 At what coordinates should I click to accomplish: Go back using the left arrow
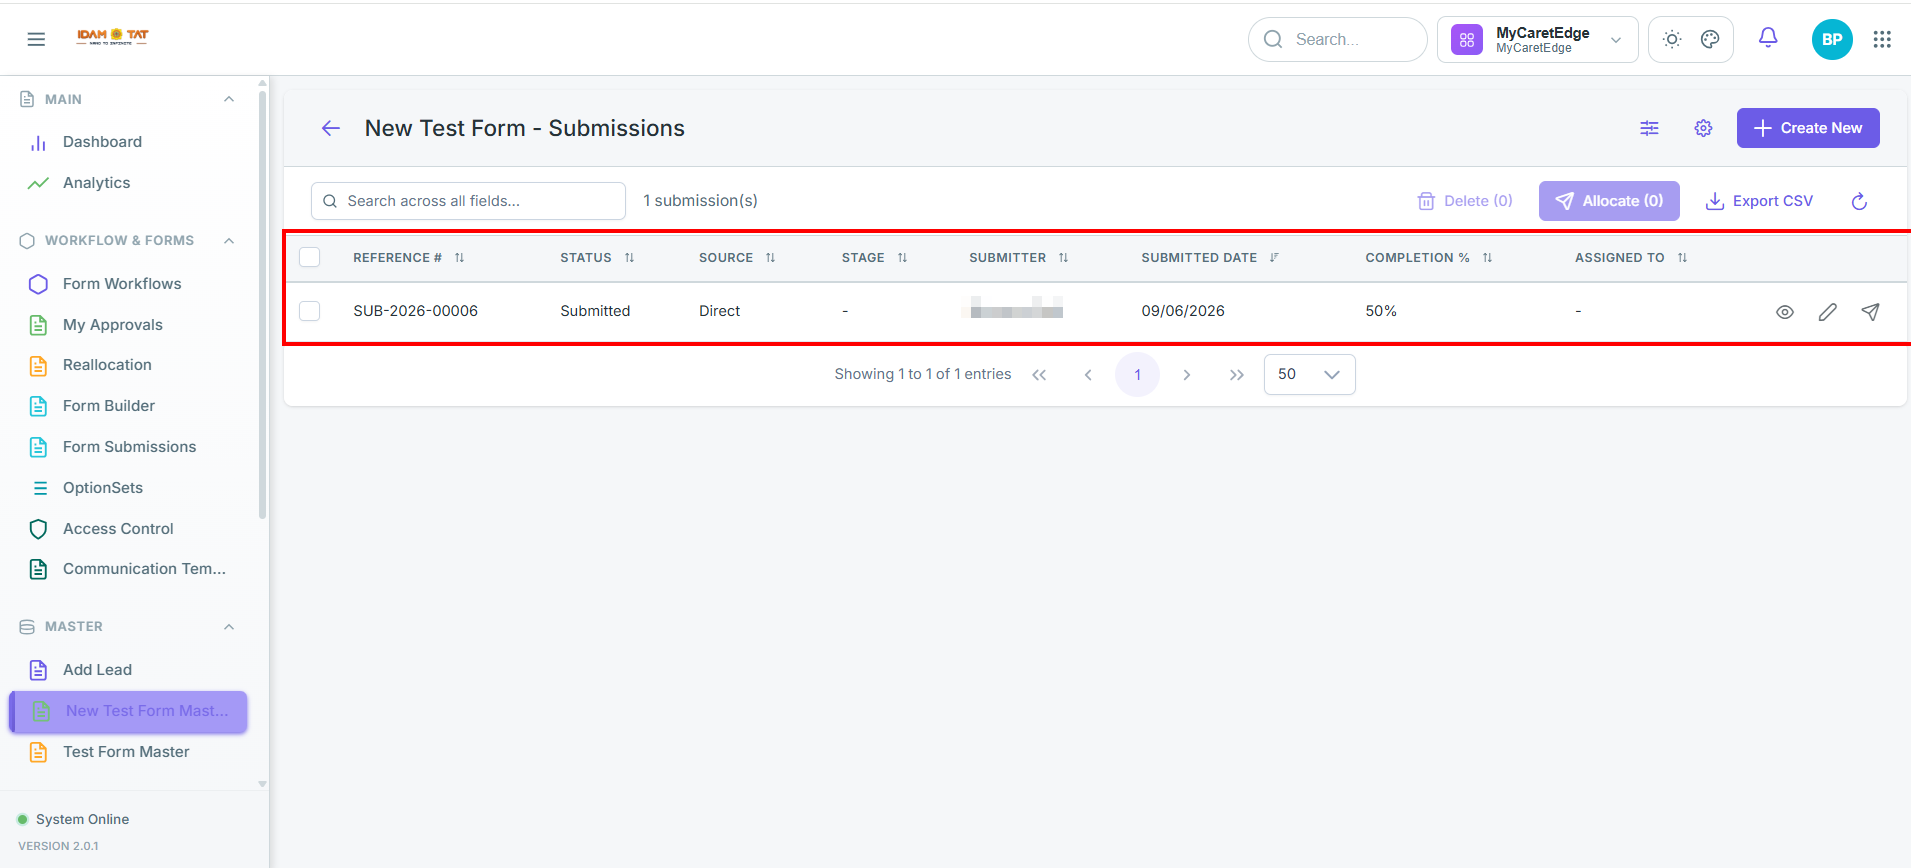click(331, 128)
